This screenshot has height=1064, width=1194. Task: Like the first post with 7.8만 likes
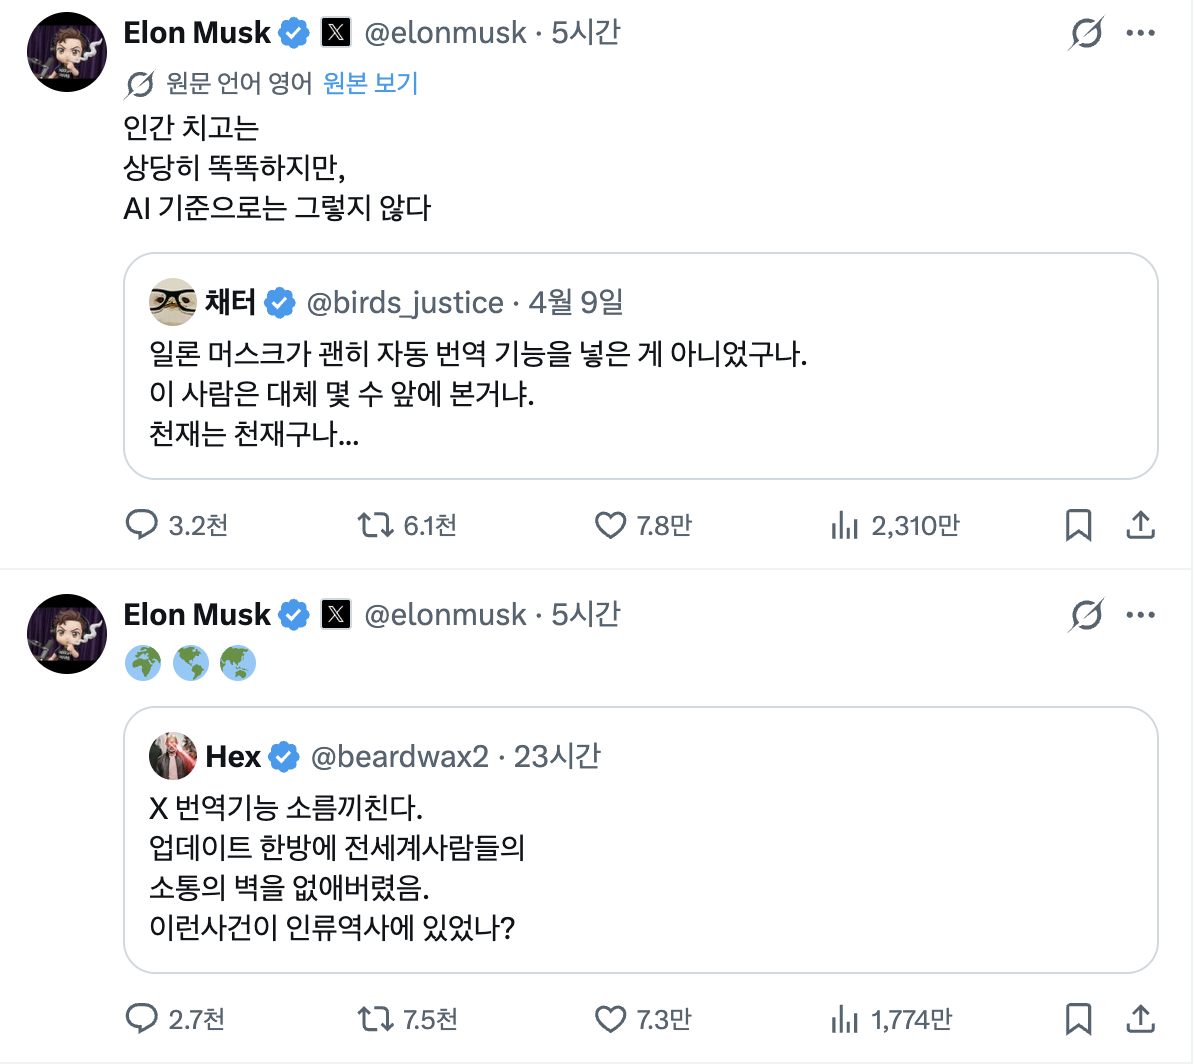(610, 525)
